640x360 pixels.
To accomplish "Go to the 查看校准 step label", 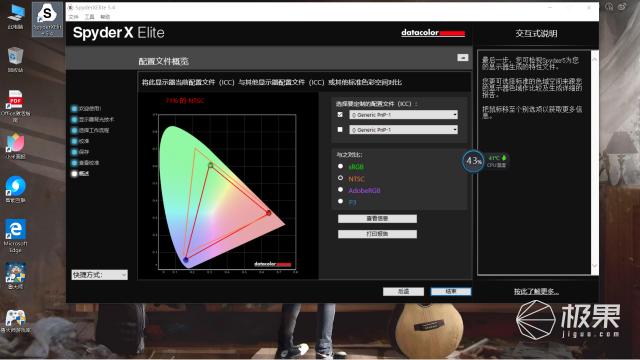I will tap(89, 163).
